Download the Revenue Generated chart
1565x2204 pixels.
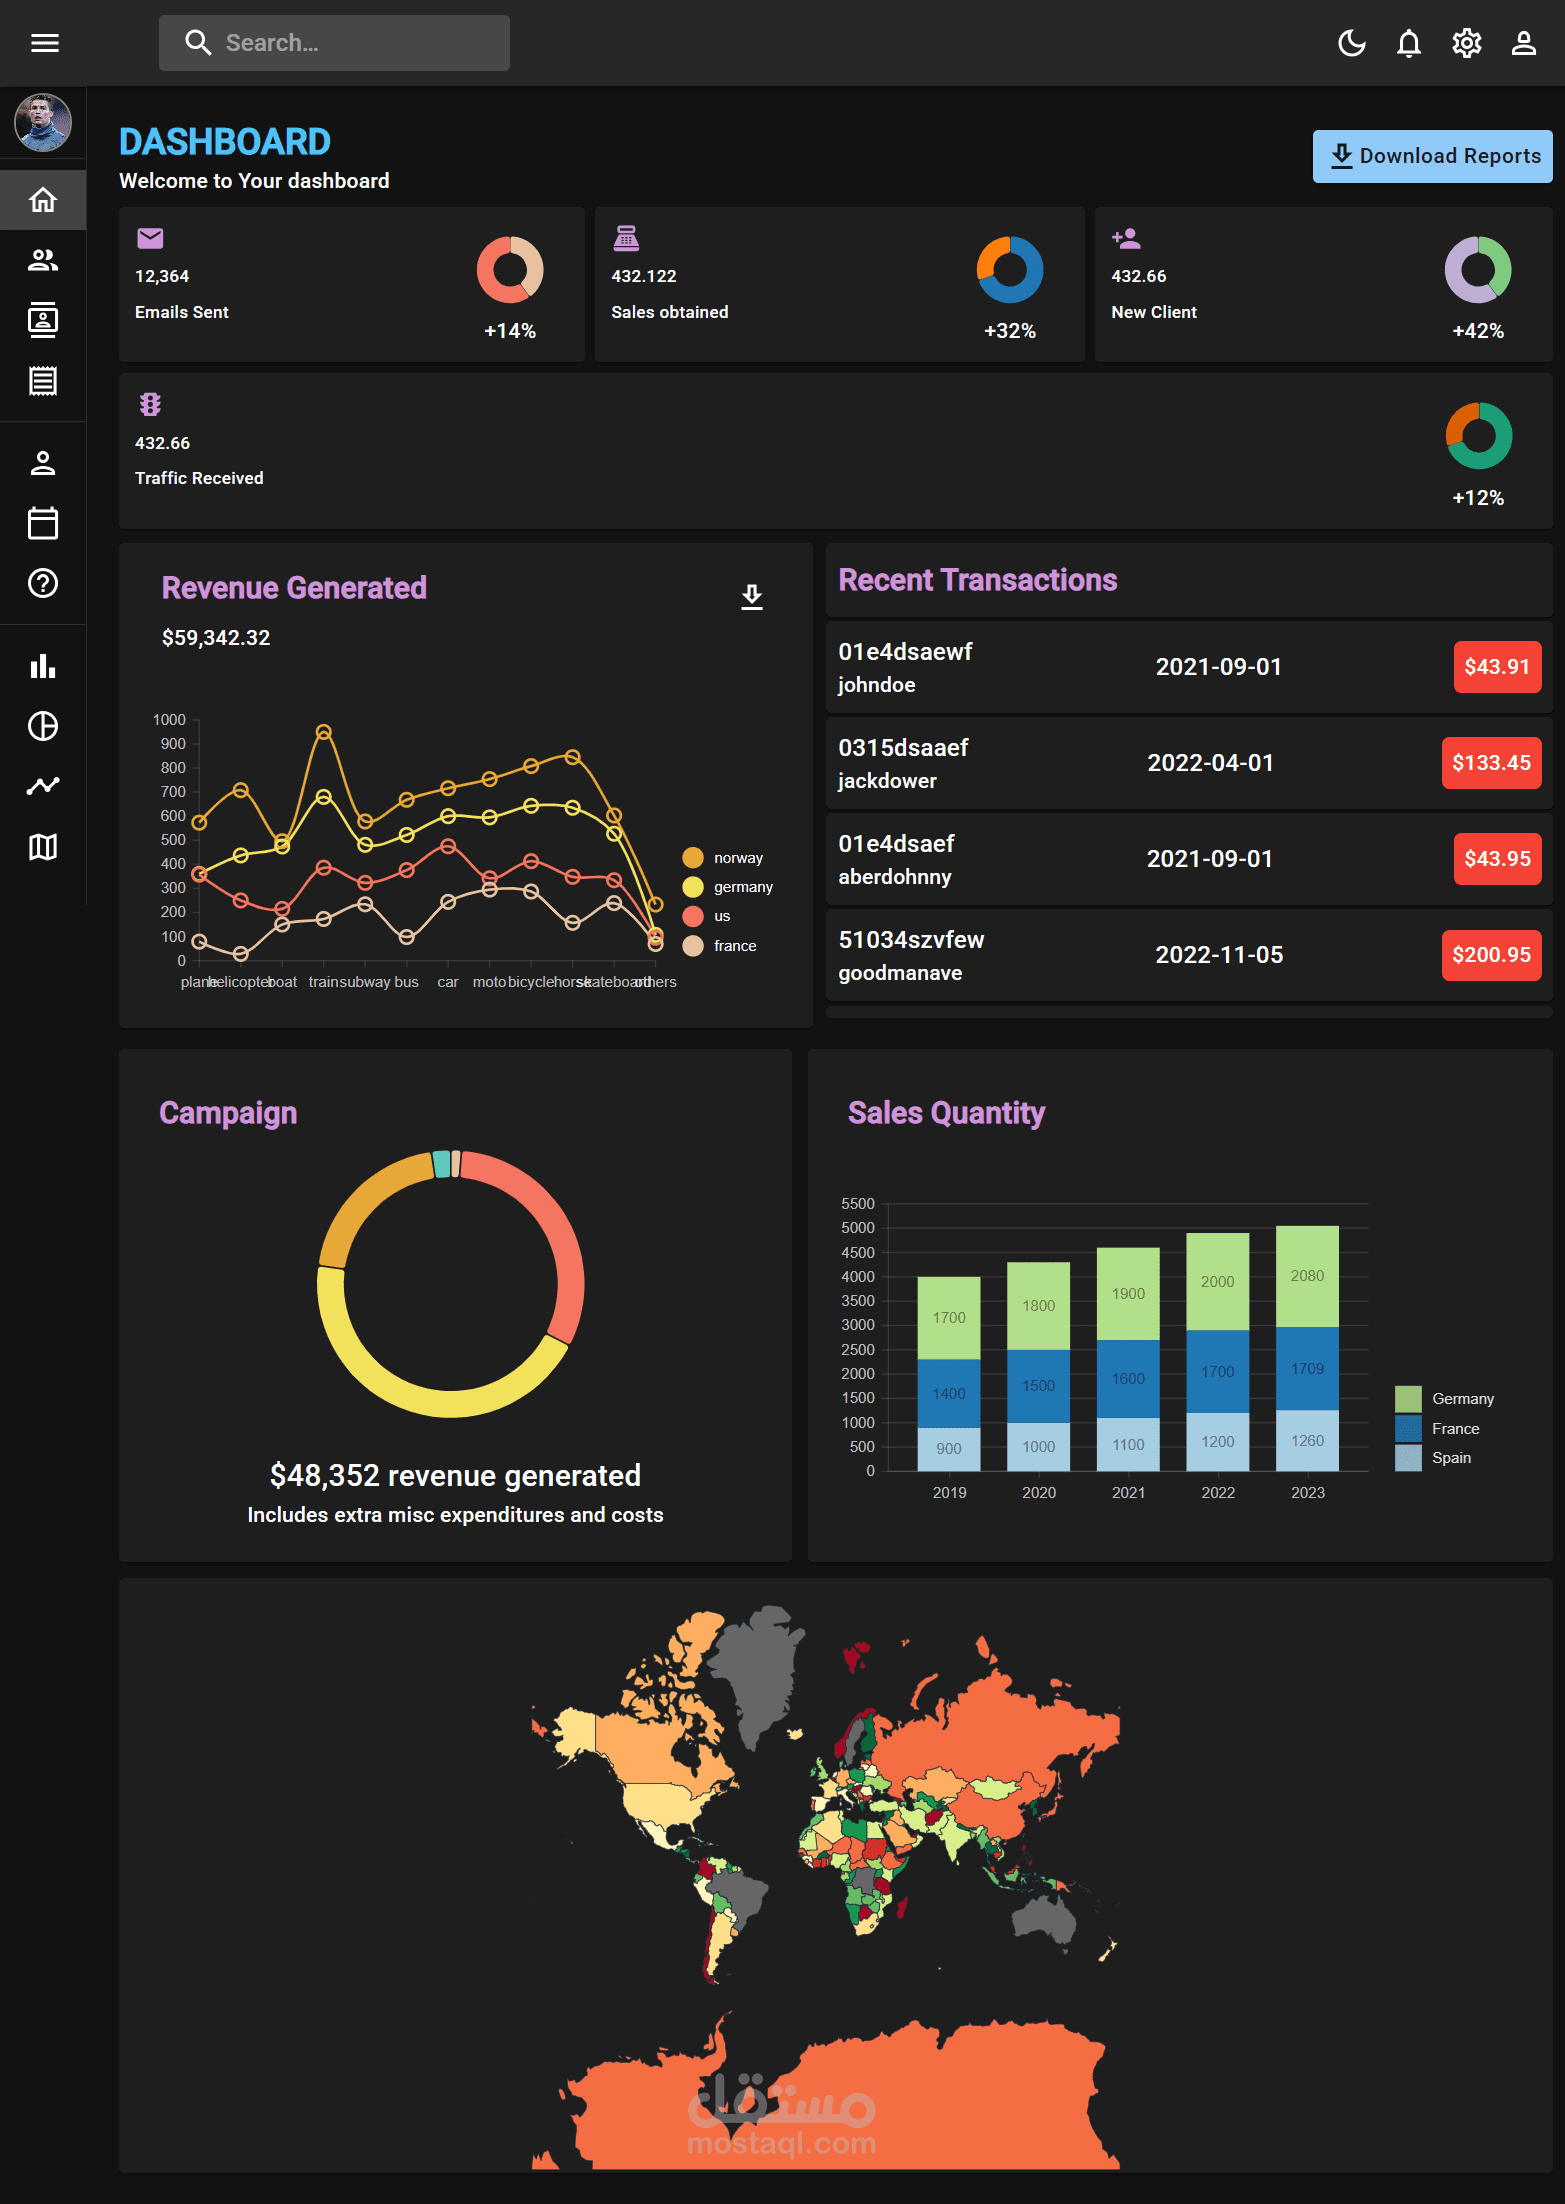(x=752, y=597)
